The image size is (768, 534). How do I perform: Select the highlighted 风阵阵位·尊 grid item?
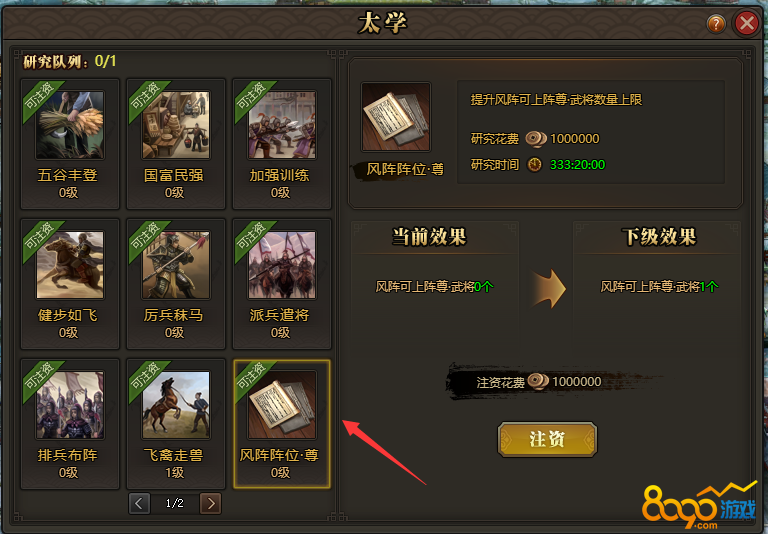click(x=282, y=424)
